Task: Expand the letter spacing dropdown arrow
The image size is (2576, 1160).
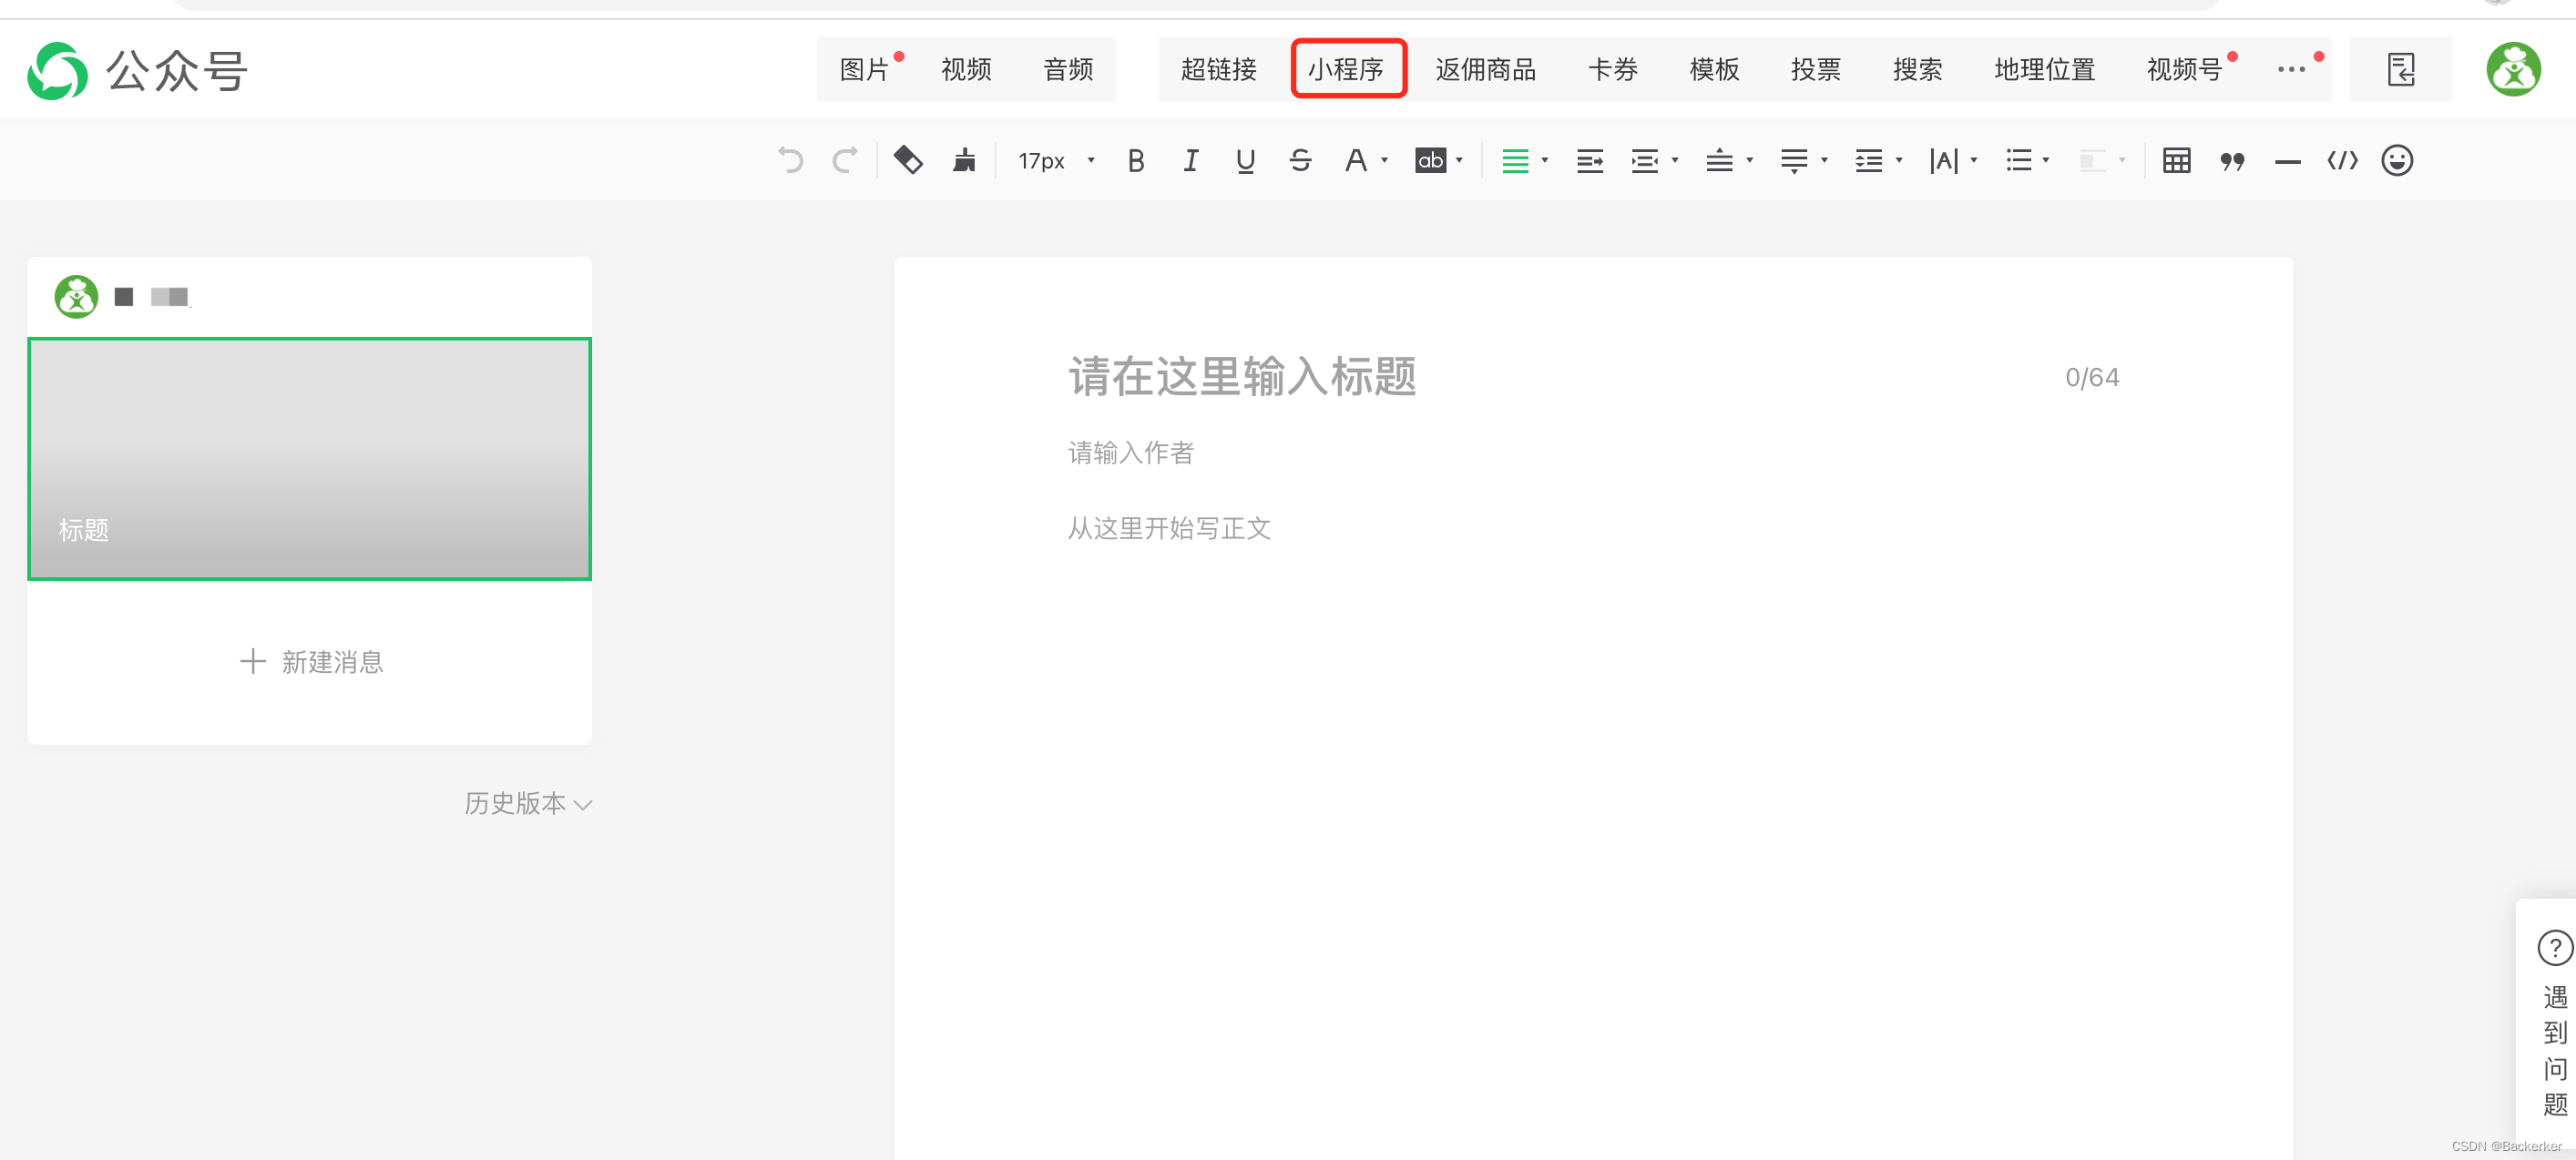Action: (x=1974, y=160)
